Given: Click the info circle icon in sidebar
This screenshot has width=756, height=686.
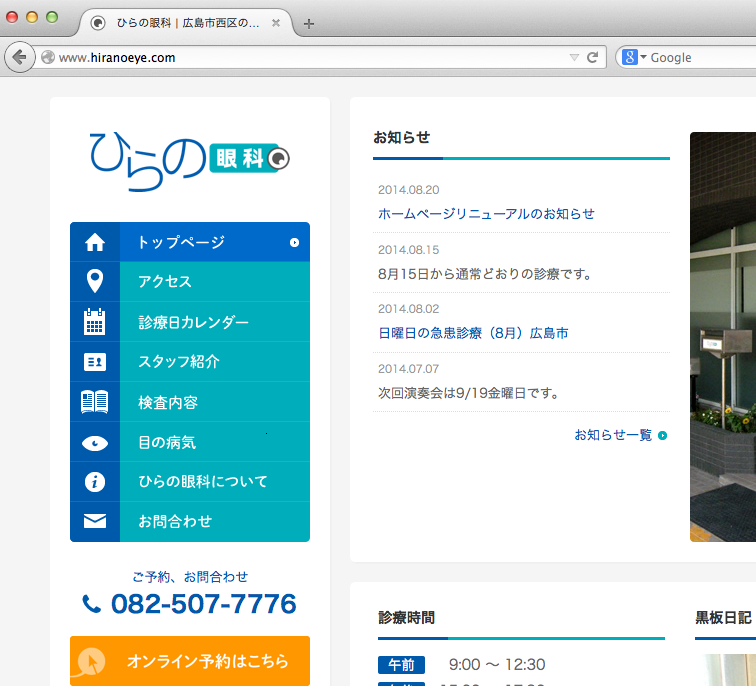Looking at the screenshot, I should coord(95,482).
